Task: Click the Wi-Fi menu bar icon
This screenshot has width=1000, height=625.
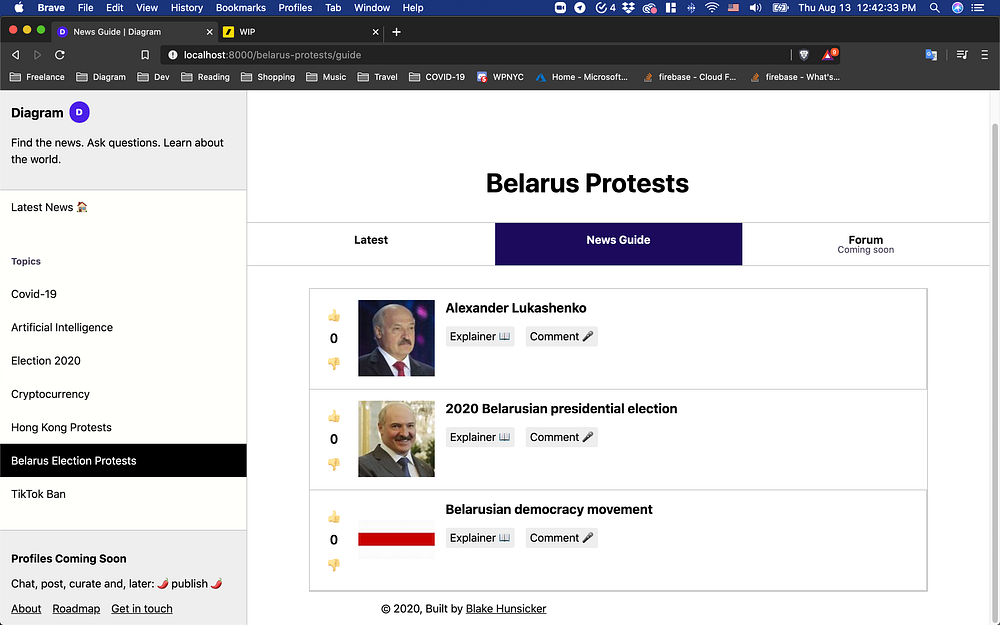Action: (x=712, y=8)
